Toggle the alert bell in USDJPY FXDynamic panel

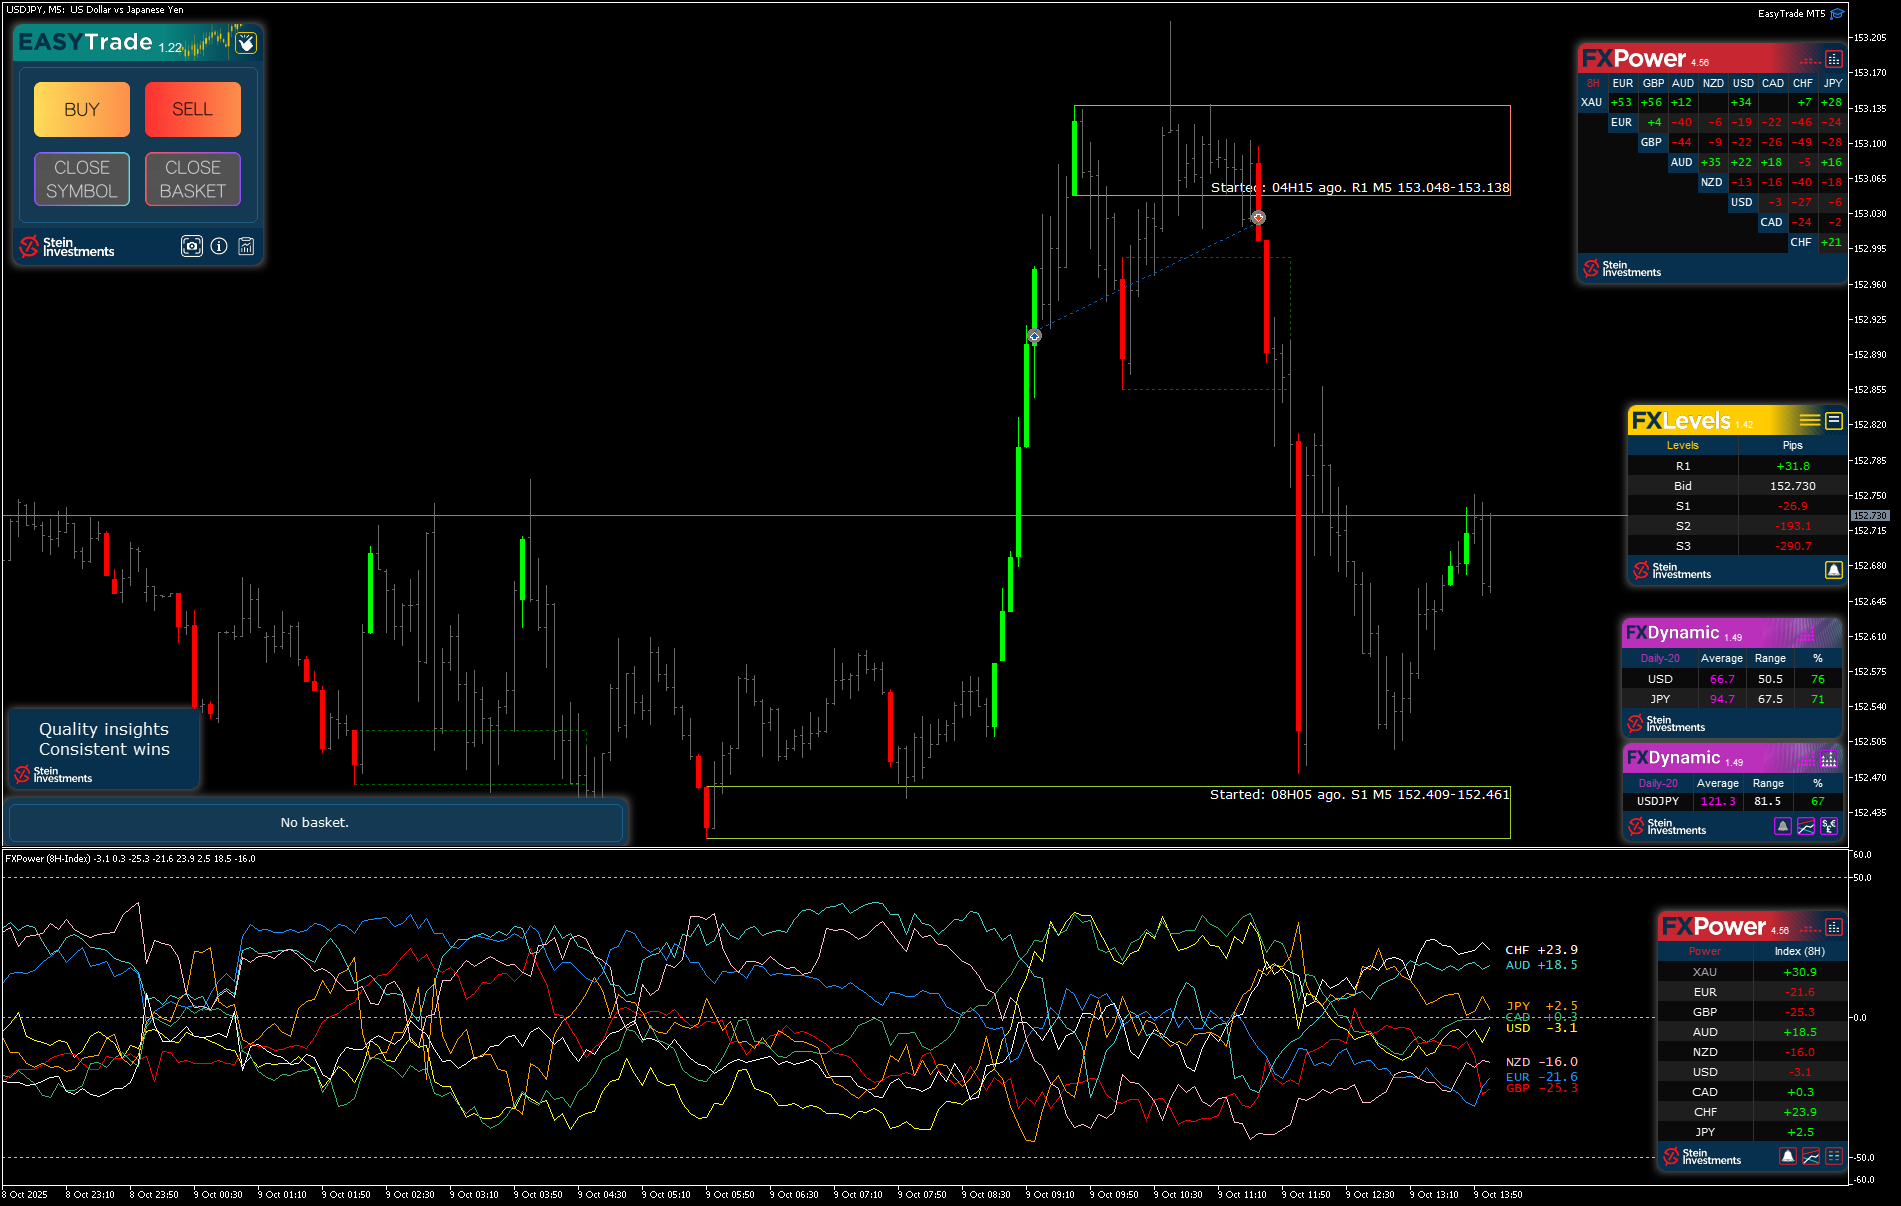pos(1783,826)
